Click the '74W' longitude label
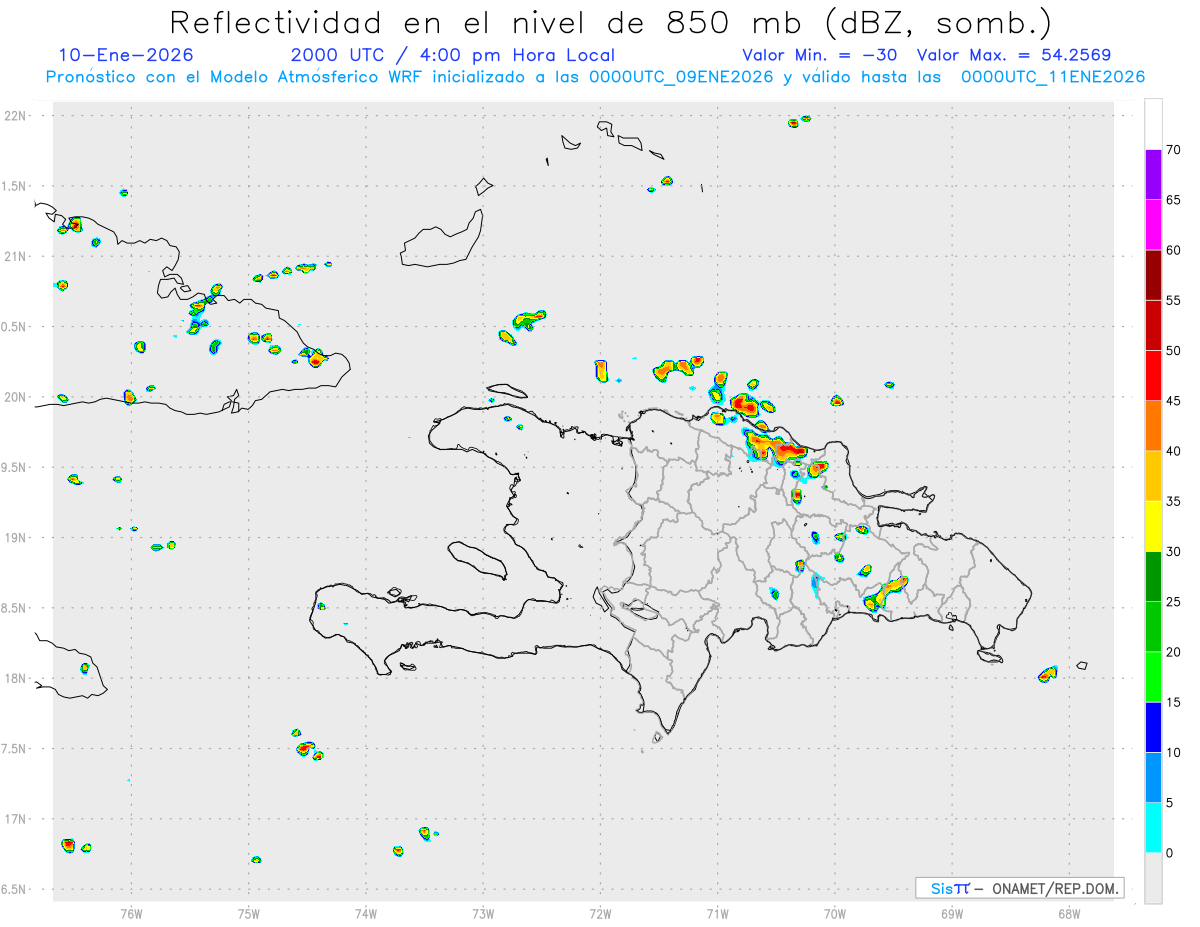This screenshot has height=927, width=1200. [366, 913]
